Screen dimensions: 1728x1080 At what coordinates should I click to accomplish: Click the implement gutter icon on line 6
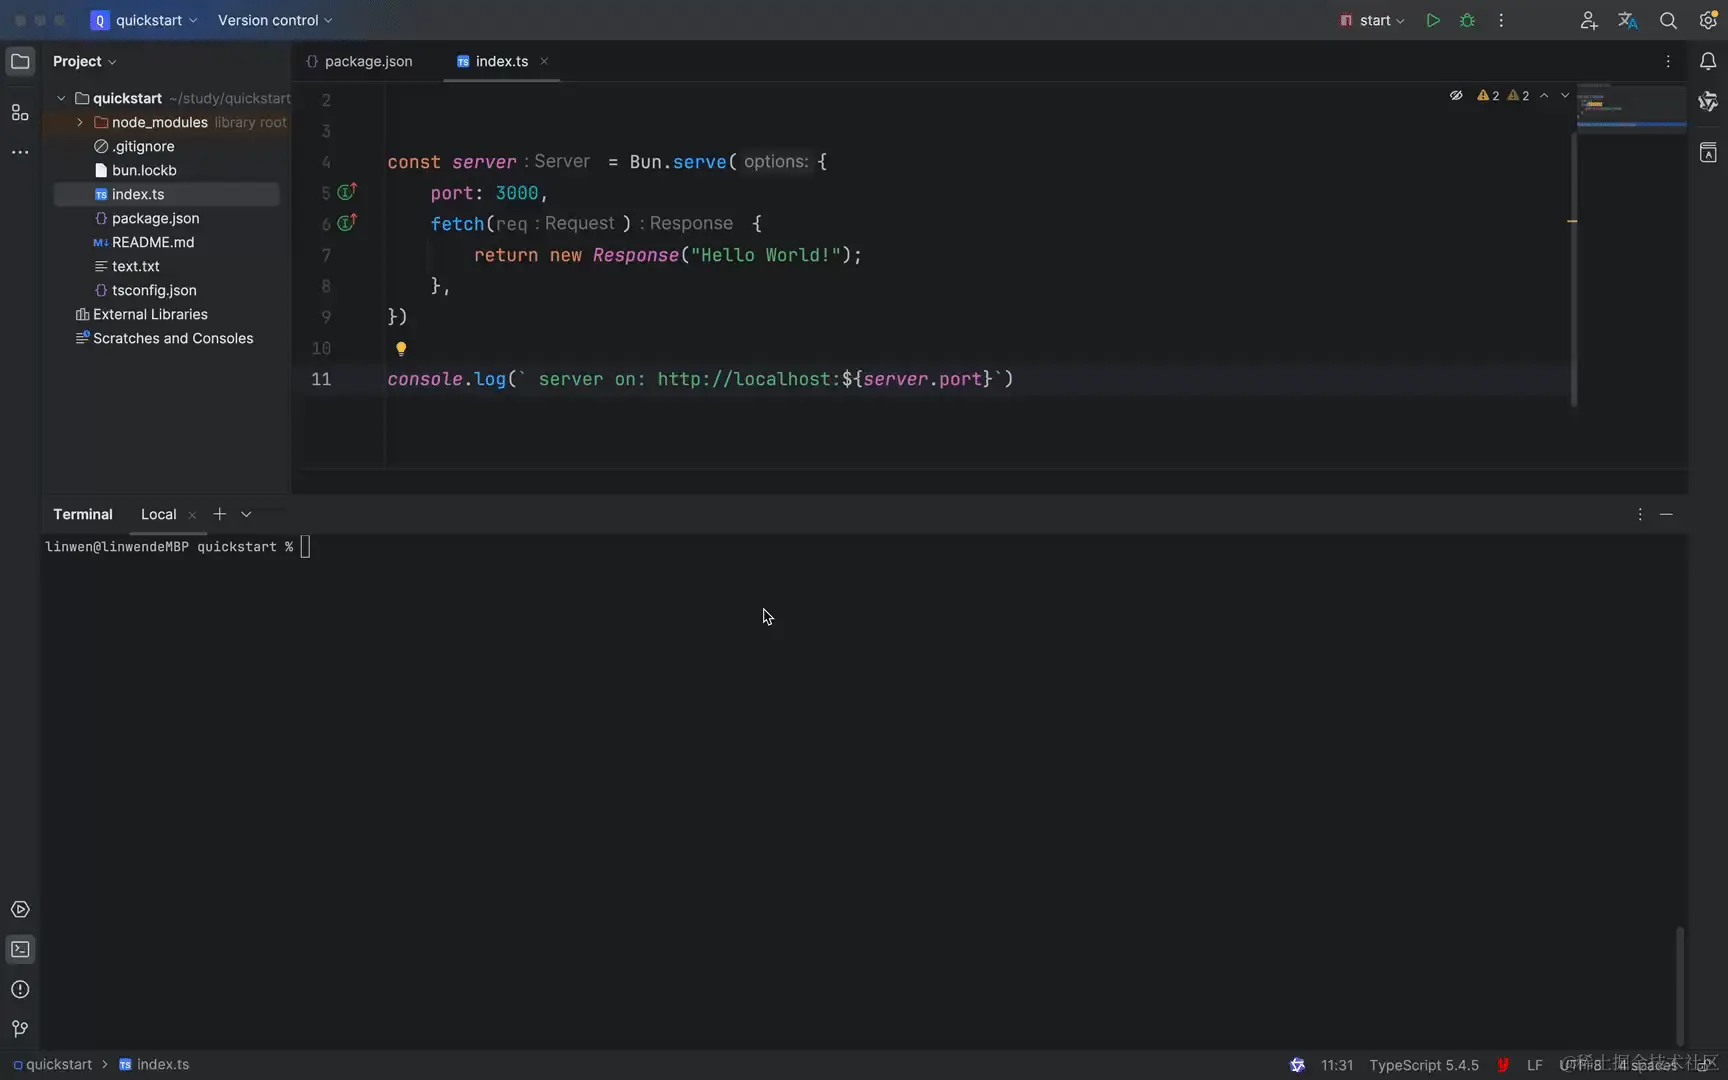pos(347,223)
